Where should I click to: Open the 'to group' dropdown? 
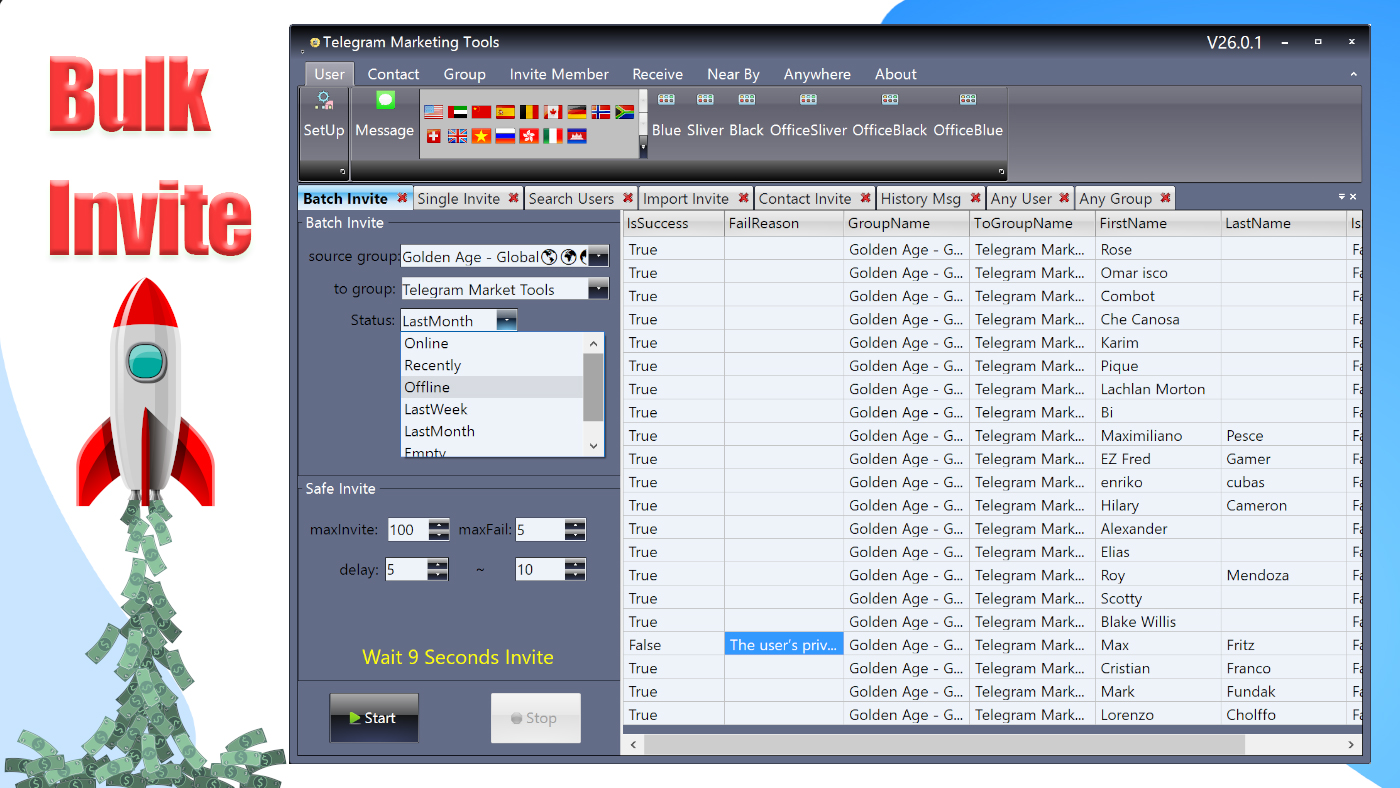click(596, 288)
